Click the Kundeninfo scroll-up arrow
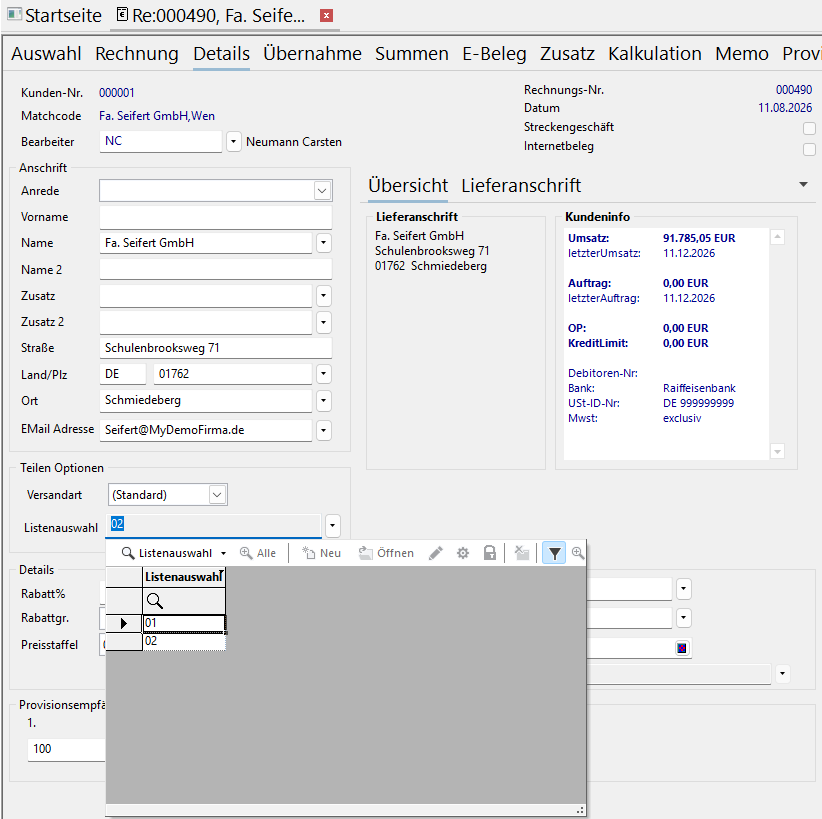Viewport: 822px width, 819px height. [777, 237]
